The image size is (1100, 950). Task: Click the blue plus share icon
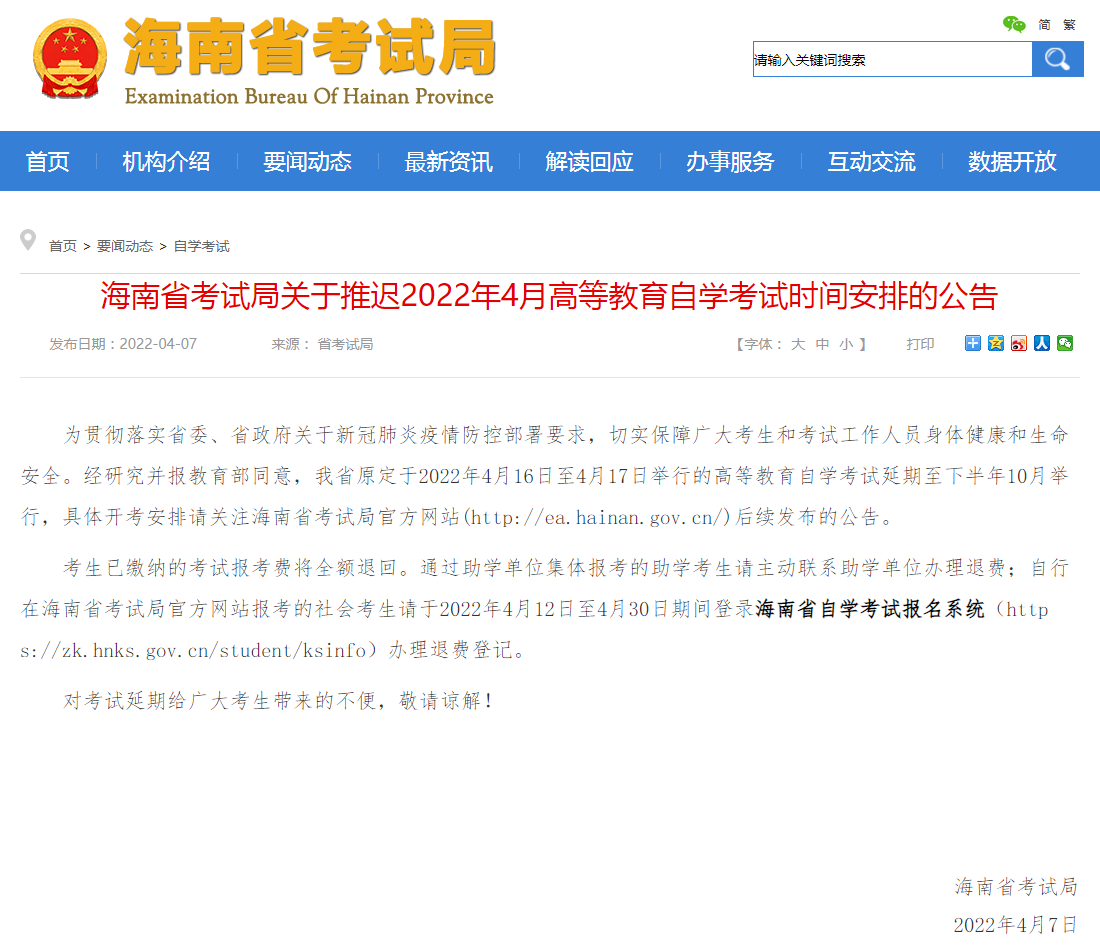972,344
